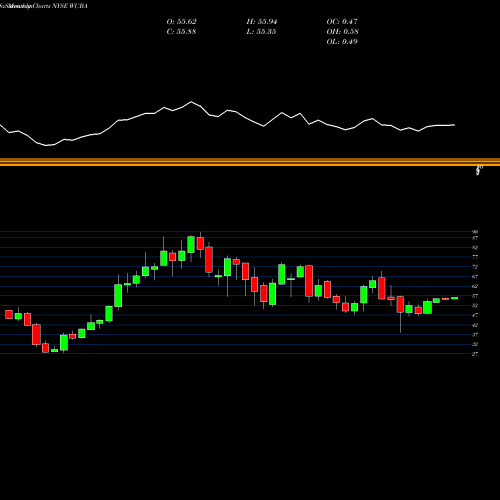Click the 77 price axis label
The width and height of the screenshot is (500, 500).
point(475,257)
